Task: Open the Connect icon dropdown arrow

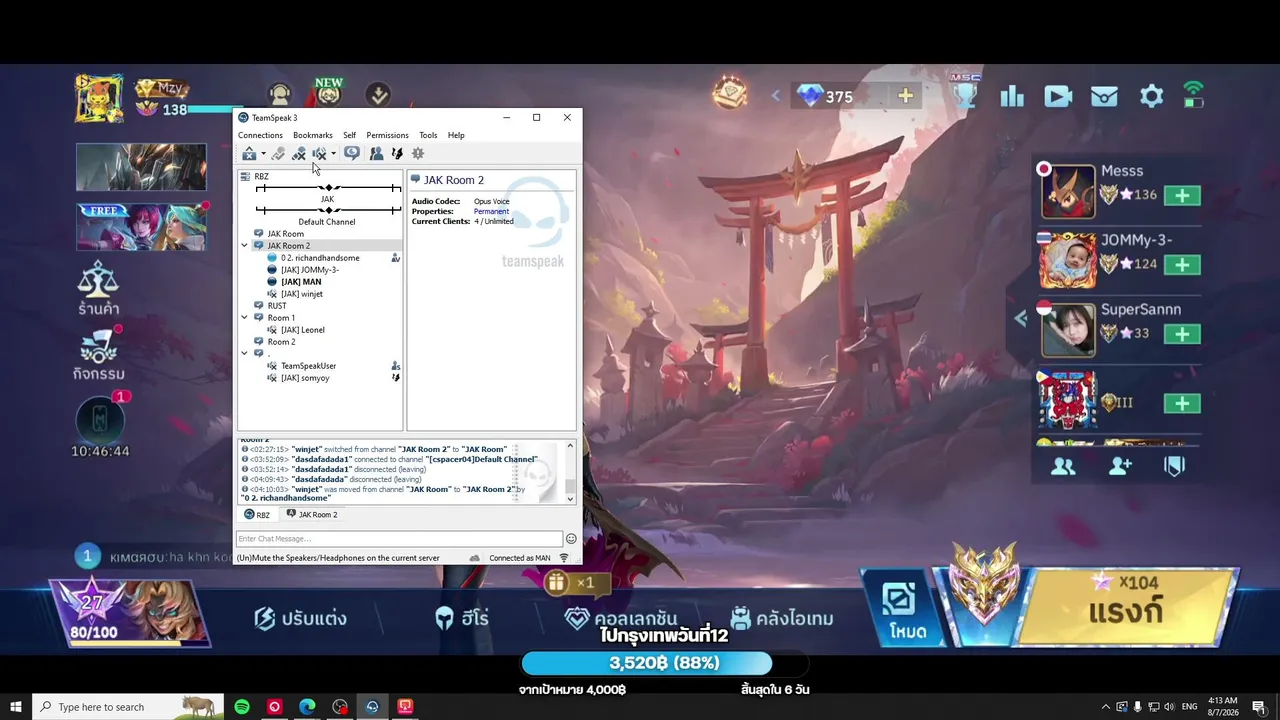Action: tap(263, 154)
